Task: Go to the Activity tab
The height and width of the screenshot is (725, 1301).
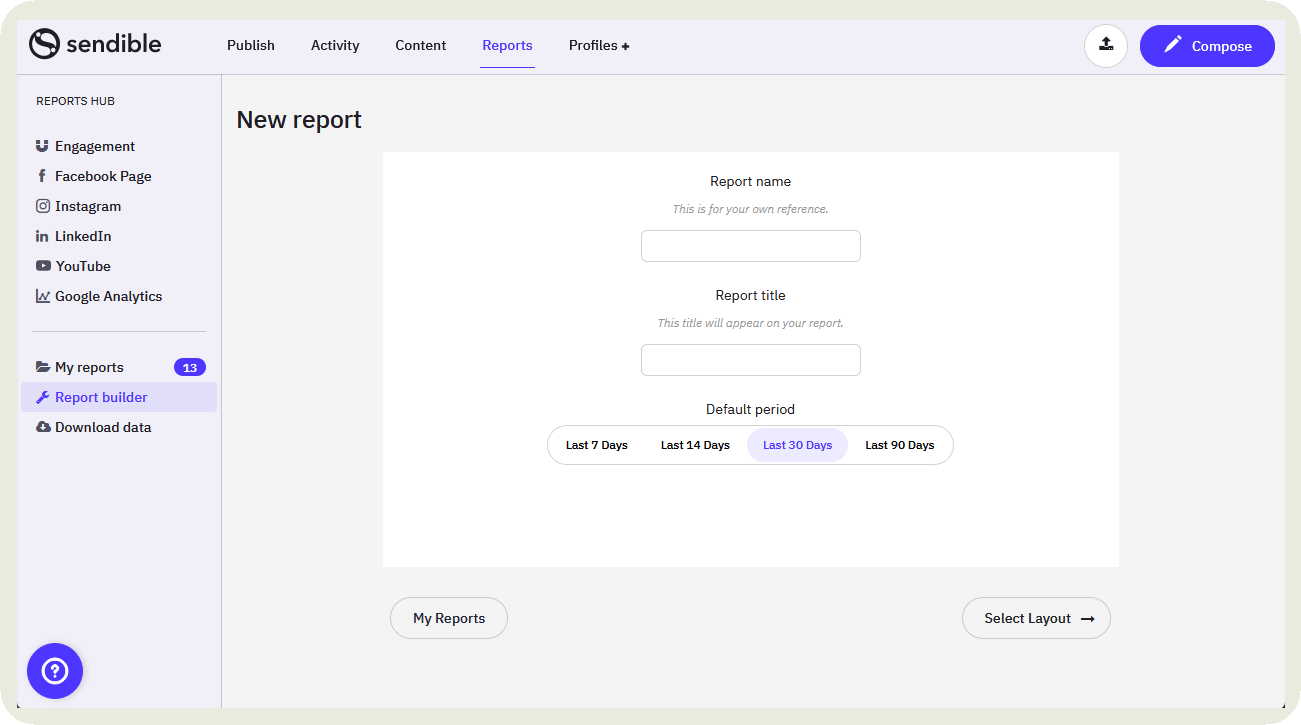Action: click(335, 45)
